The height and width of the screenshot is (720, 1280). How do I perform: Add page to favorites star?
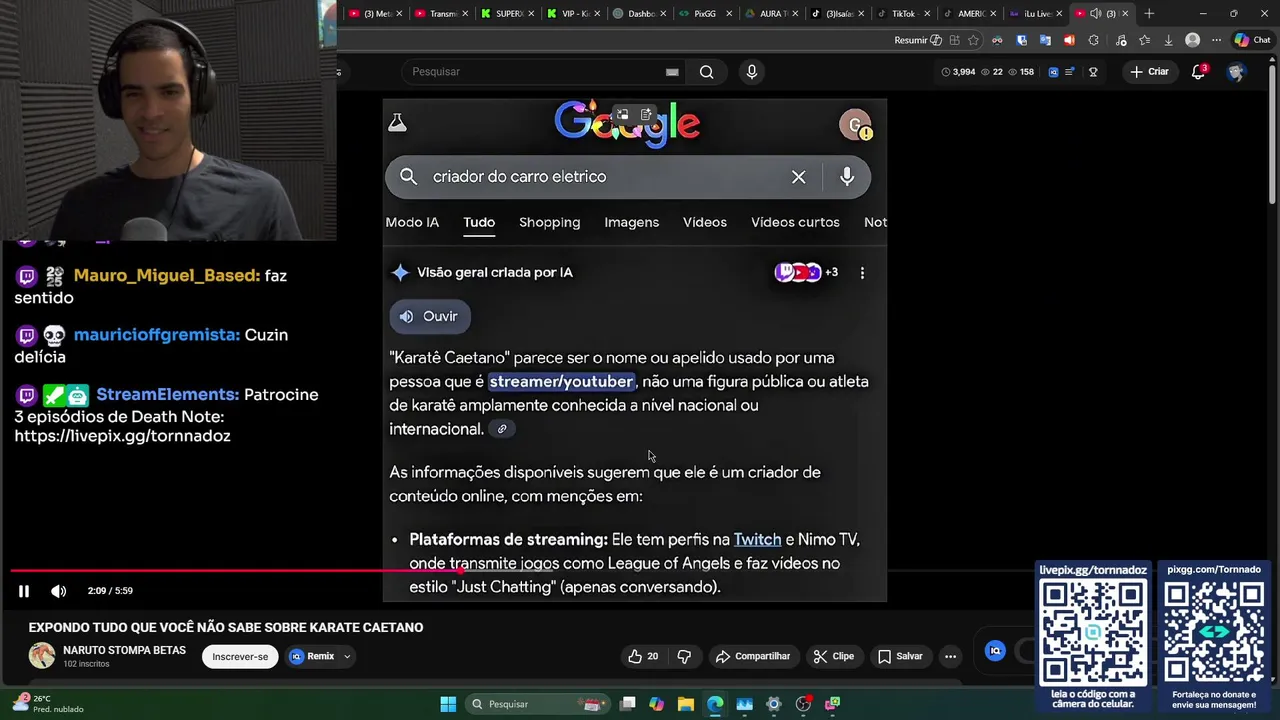(x=973, y=40)
